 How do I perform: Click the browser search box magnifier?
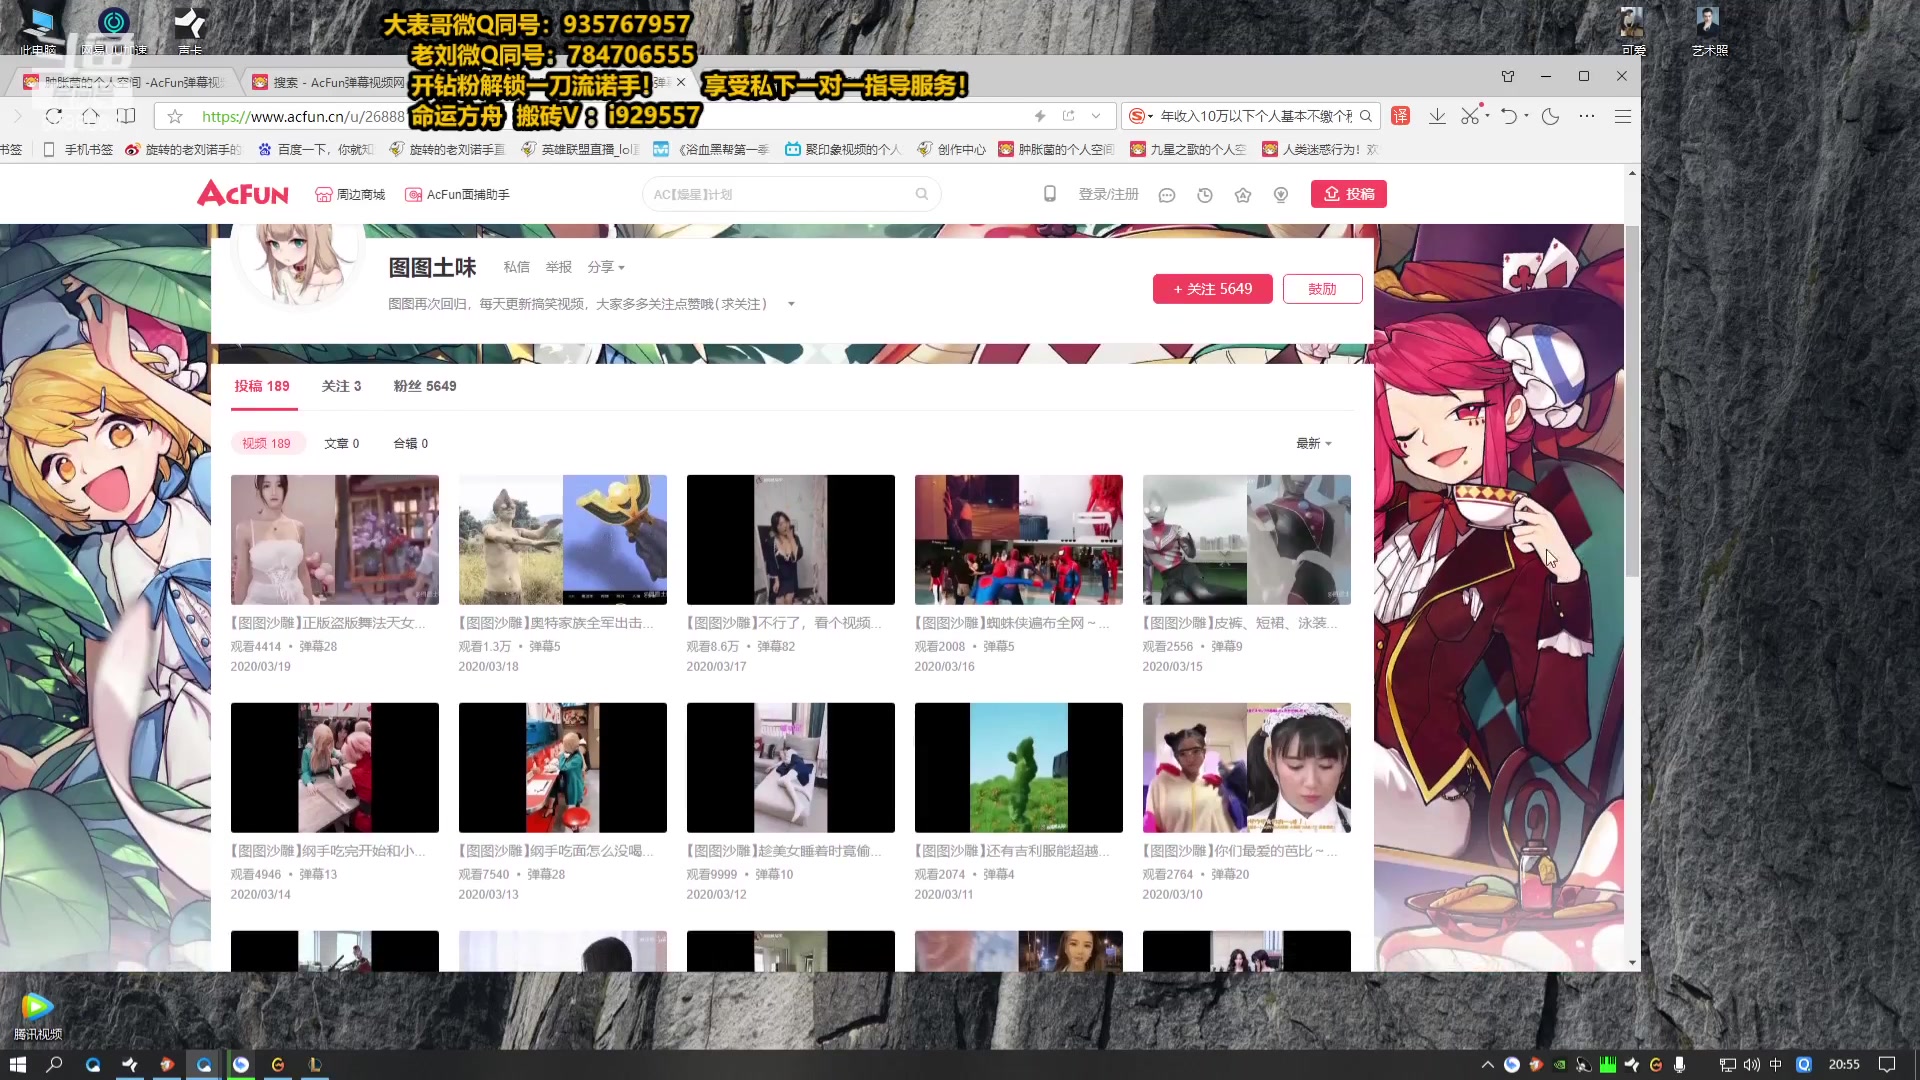[x=1366, y=116]
